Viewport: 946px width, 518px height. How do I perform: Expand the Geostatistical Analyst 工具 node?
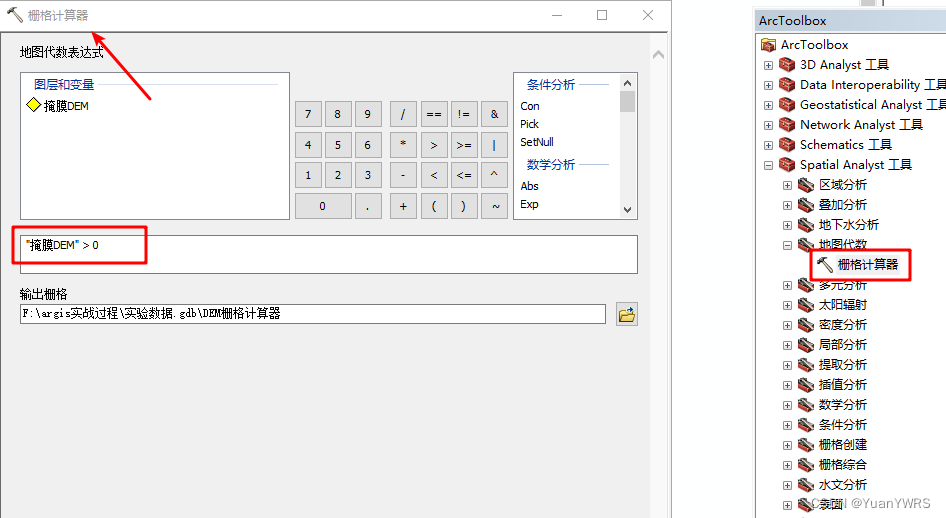(768, 105)
